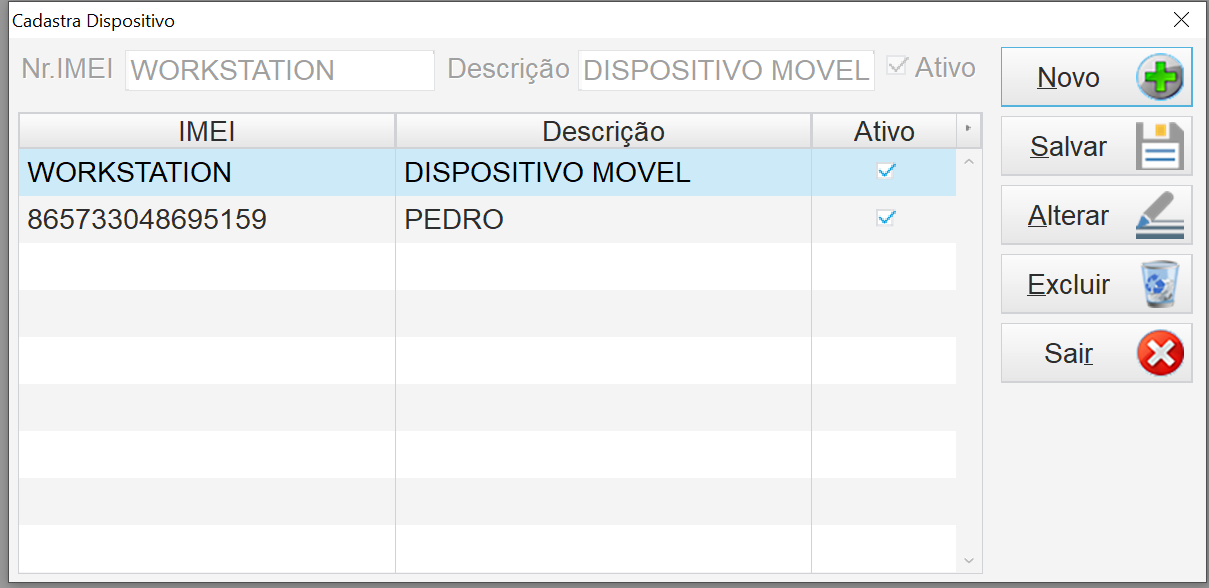Click the recycle bin Excluir icon
This screenshot has width=1209, height=588.
point(1159,285)
